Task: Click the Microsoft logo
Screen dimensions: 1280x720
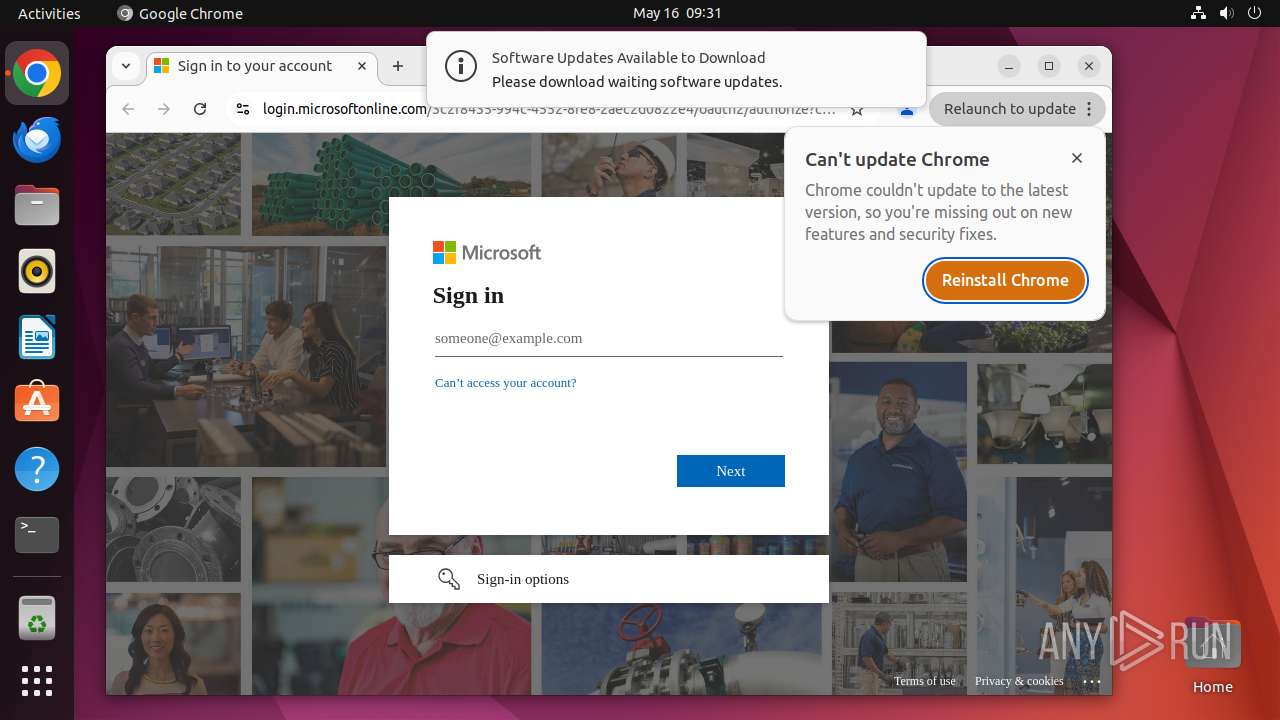Action: click(487, 253)
